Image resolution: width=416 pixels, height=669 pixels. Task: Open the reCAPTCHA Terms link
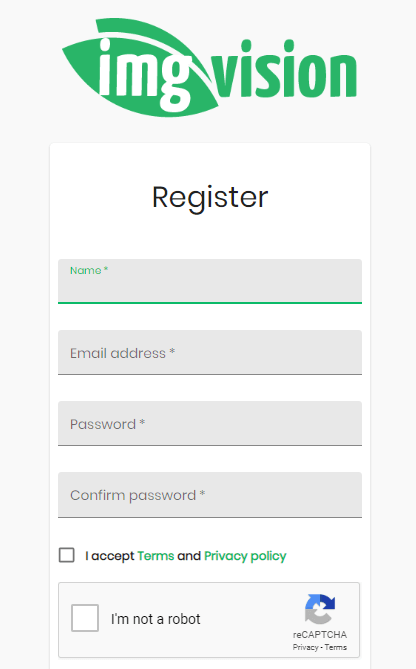336,647
